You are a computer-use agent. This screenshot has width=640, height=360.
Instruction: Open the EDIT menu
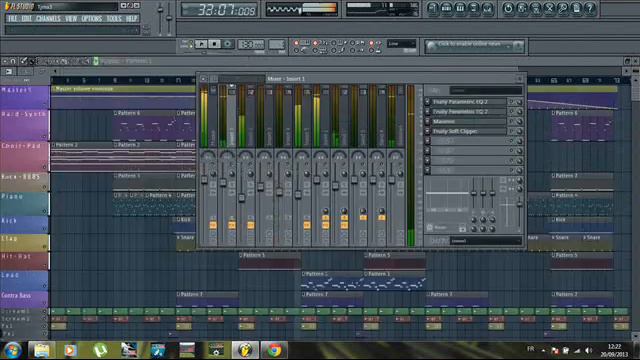(27, 19)
